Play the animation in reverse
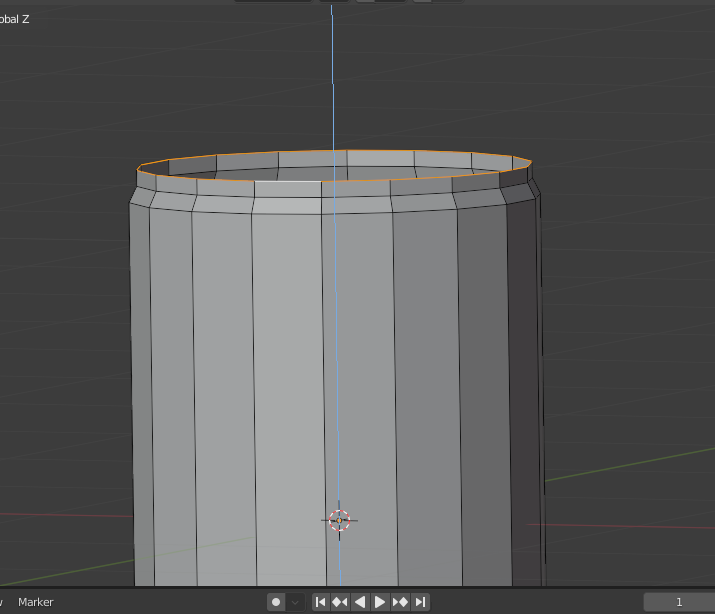The image size is (715, 614). [x=360, y=602]
